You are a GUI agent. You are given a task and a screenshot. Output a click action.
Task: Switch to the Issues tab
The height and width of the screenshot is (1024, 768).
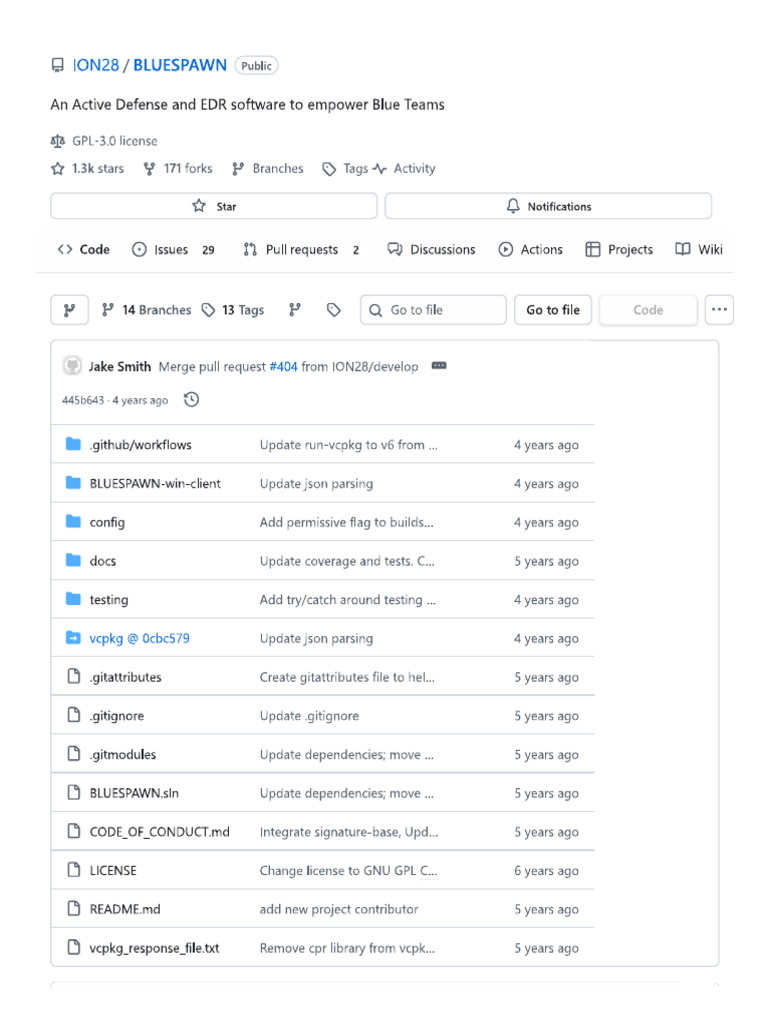(173, 249)
